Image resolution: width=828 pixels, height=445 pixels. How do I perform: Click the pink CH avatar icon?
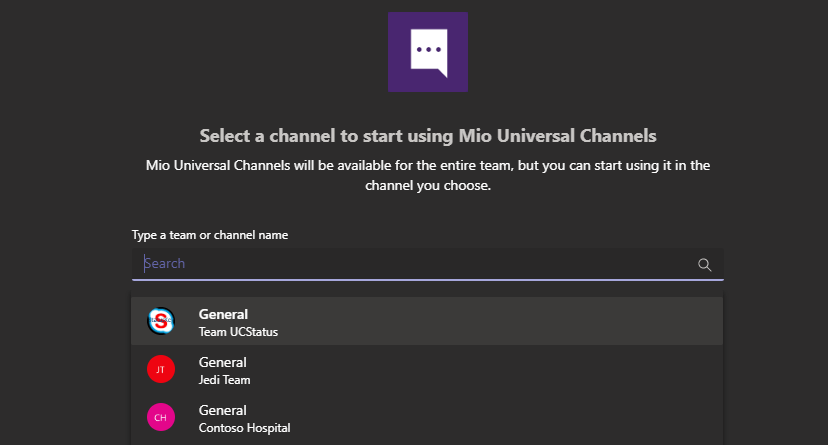tap(161, 417)
